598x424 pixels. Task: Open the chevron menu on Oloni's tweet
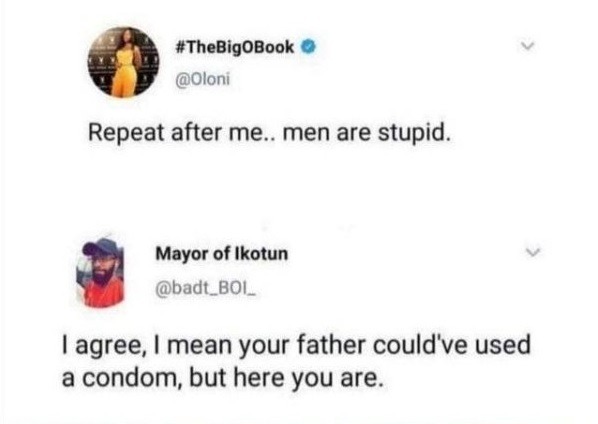pos(528,46)
